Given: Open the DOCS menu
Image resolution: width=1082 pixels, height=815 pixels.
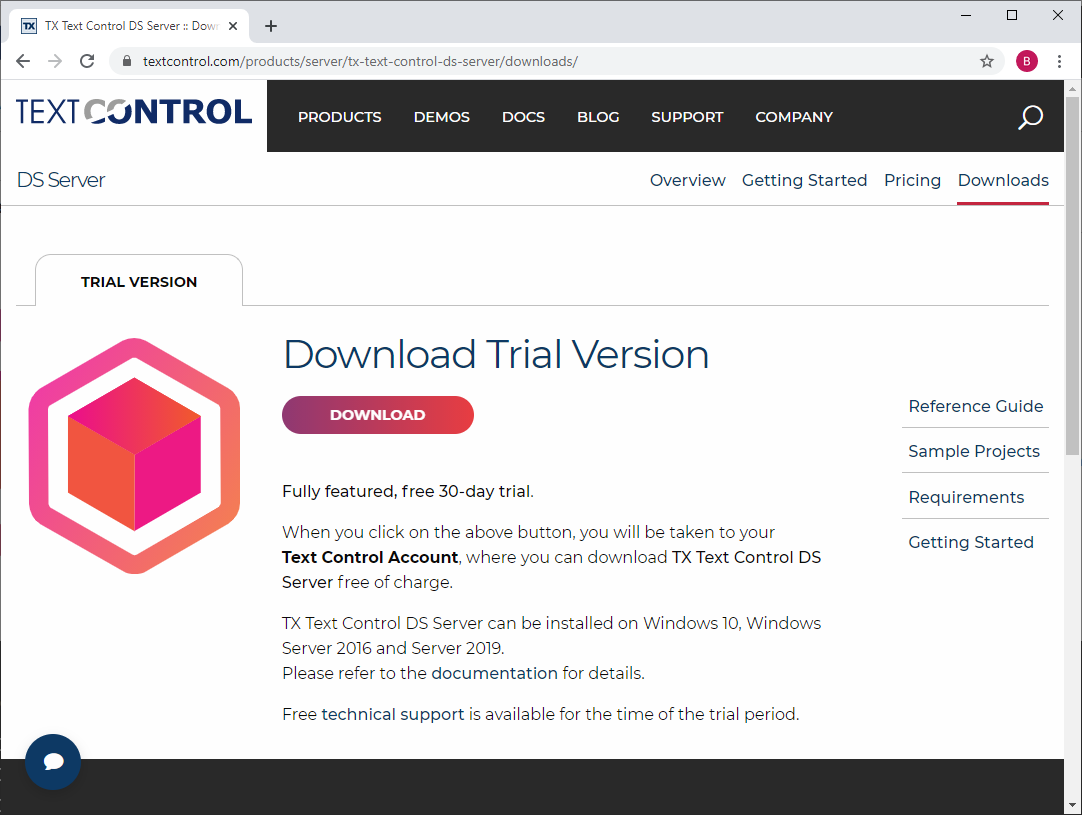Looking at the screenshot, I should coord(523,117).
